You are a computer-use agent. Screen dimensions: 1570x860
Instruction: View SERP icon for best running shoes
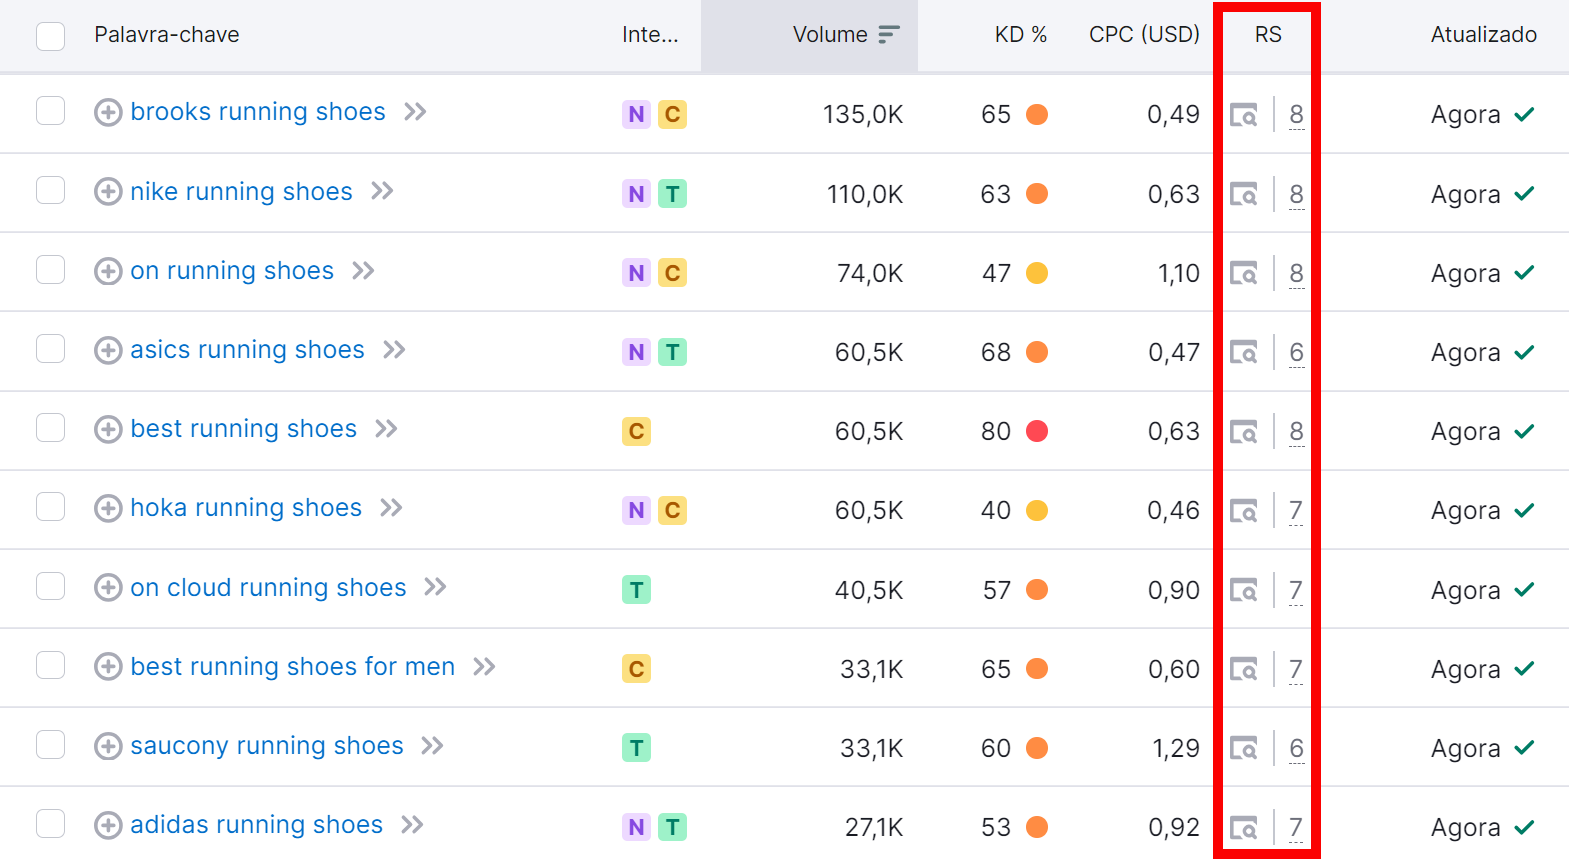pyautogui.click(x=1243, y=432)
